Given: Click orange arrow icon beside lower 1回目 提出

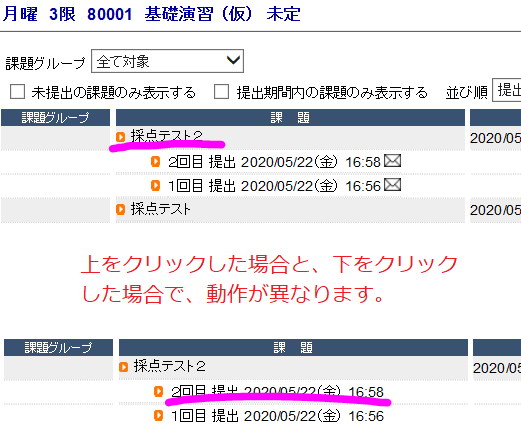Looking at the screenshot, I should pyautogui.click(x=158, y=416).
